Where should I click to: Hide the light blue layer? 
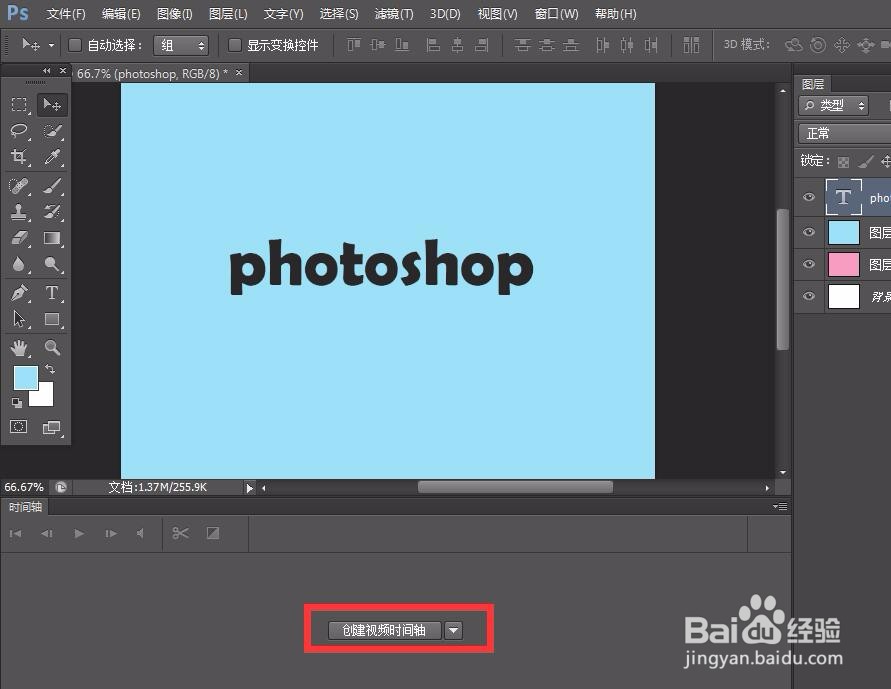coord(809,232)
